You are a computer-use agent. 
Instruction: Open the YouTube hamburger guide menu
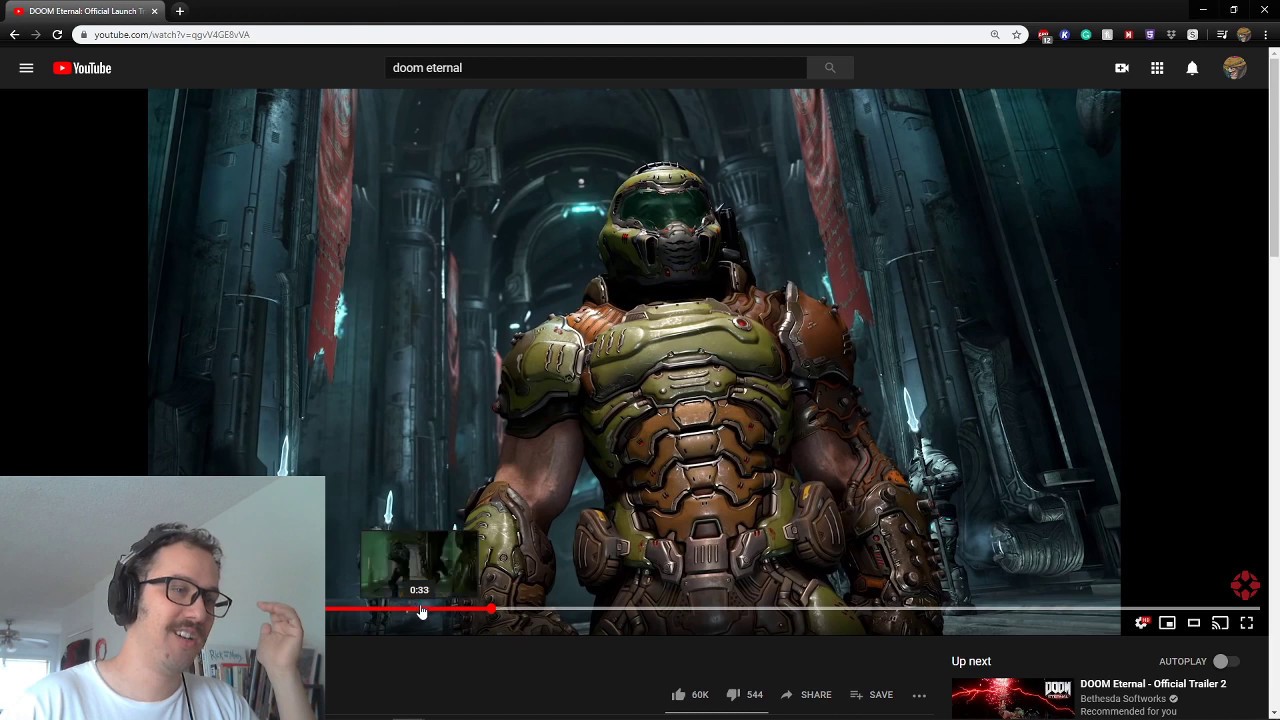[26, 68]
